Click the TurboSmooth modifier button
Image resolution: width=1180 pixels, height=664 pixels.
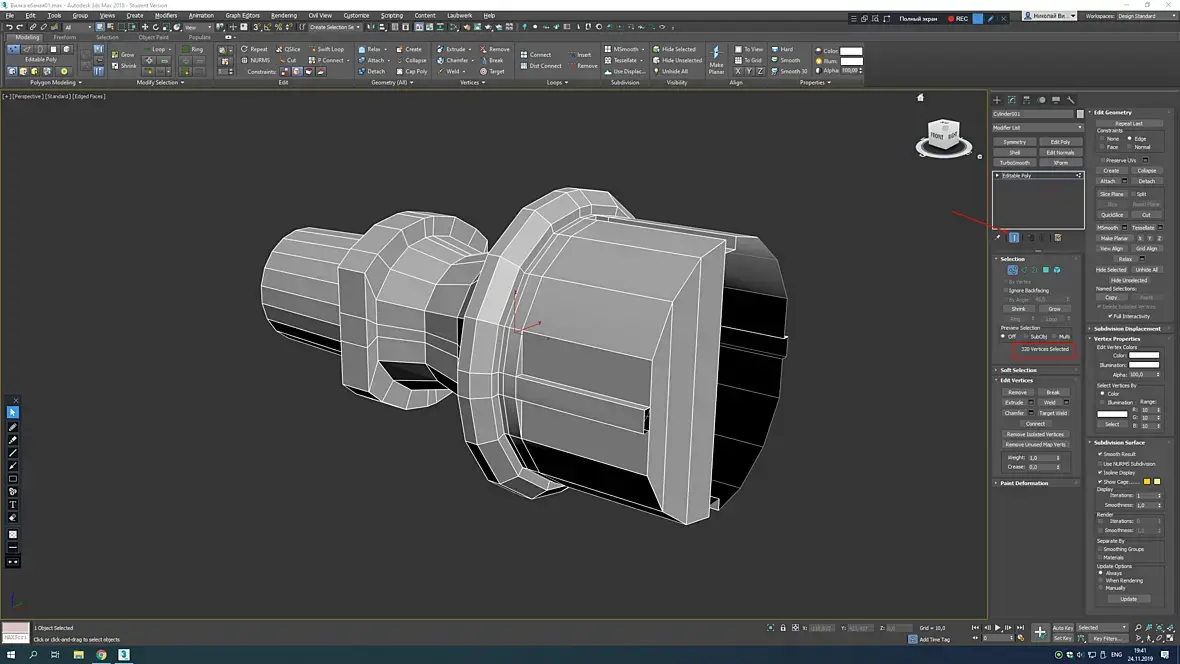point(1014,163)
